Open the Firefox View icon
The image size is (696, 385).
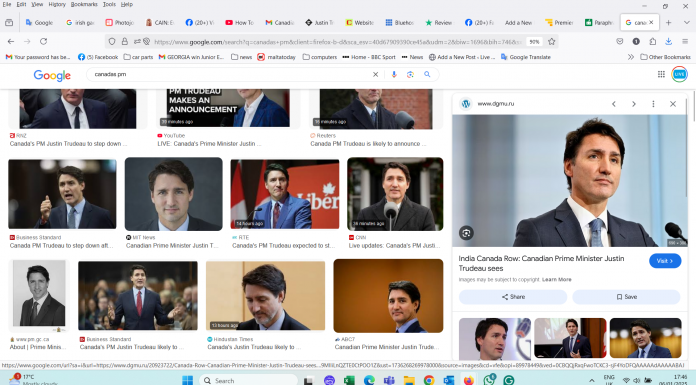9,22
